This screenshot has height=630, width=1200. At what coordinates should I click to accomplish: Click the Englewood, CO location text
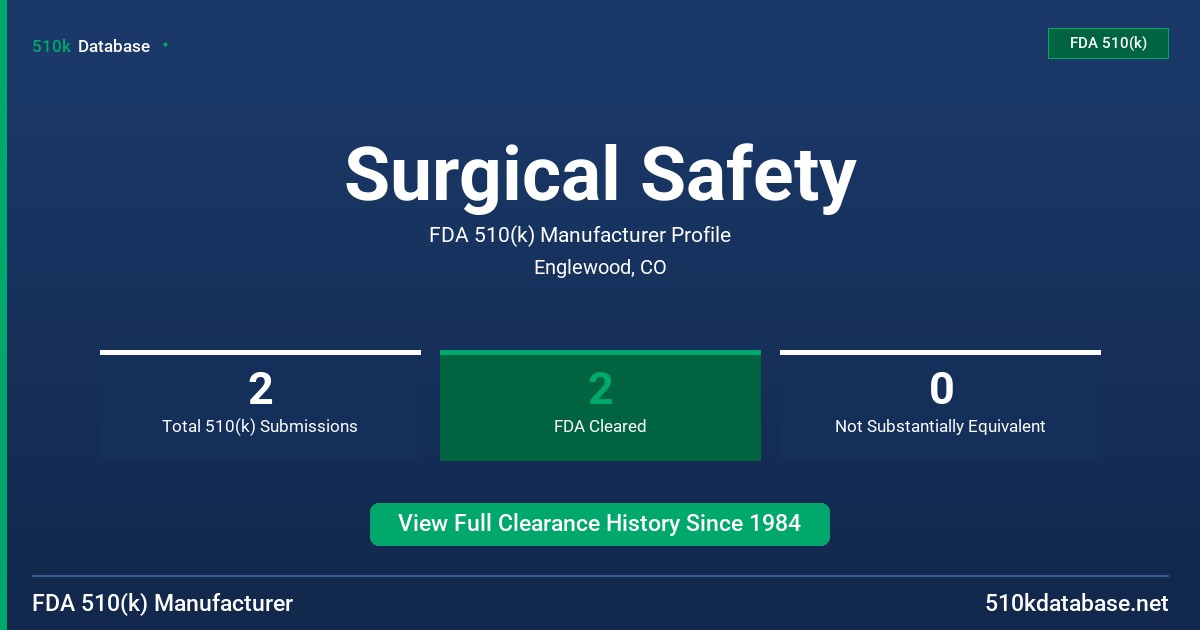[600, 267]
